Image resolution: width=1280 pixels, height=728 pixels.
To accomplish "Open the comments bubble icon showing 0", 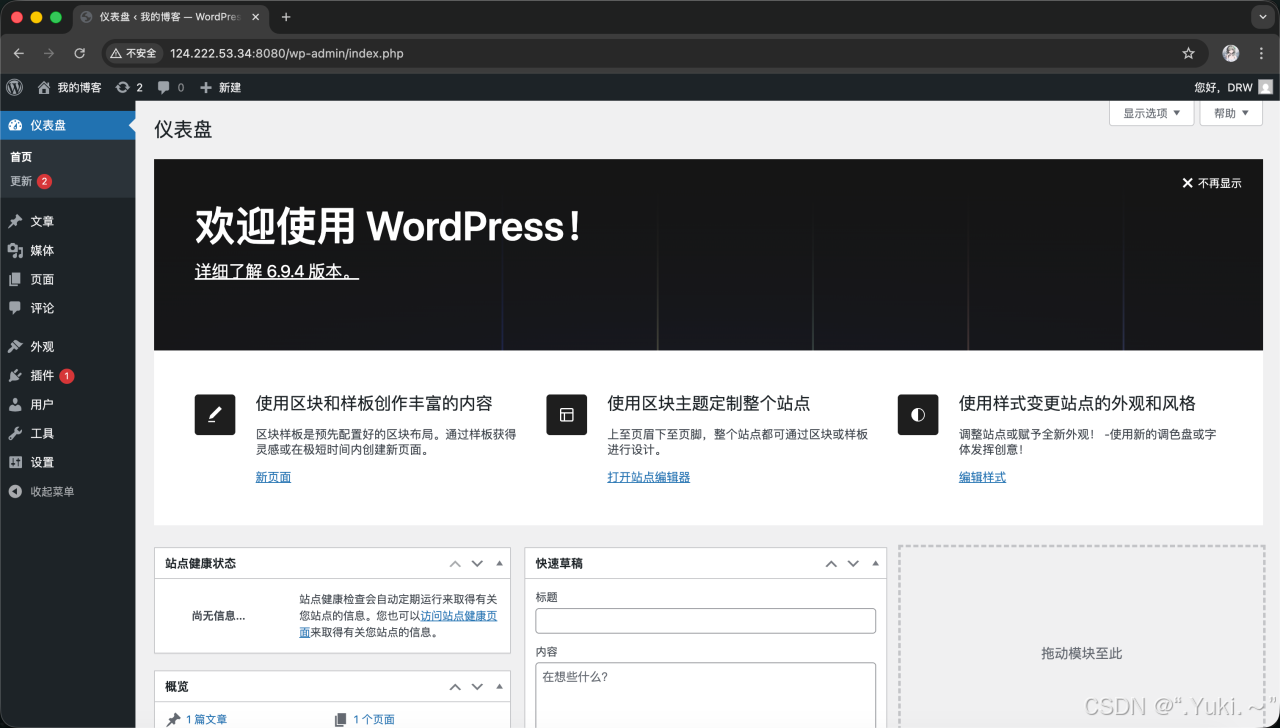I will pos(171,87).
